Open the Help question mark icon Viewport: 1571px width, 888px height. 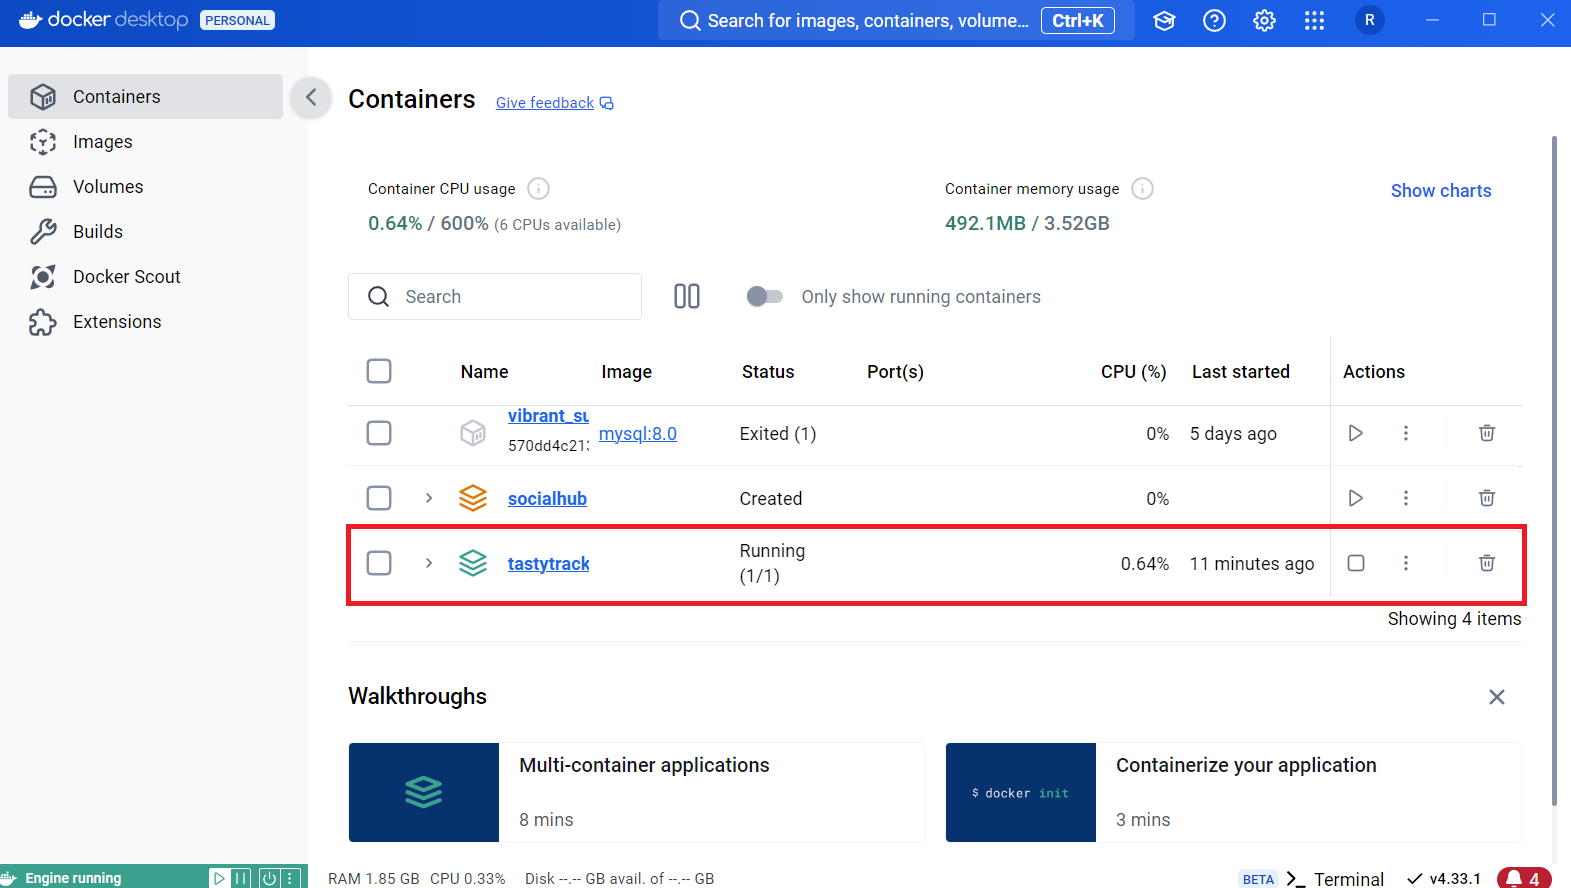point(1214,20)
